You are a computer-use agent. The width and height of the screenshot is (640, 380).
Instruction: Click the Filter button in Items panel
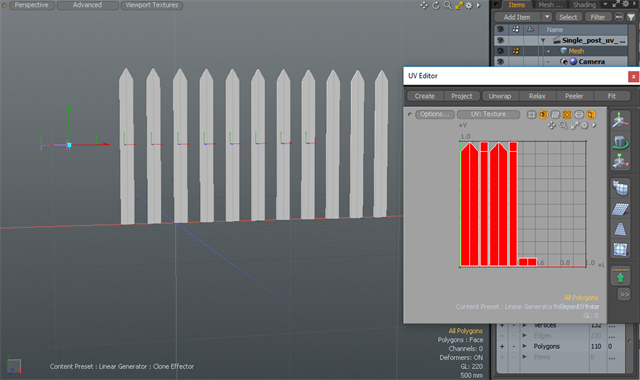[598, 17]
